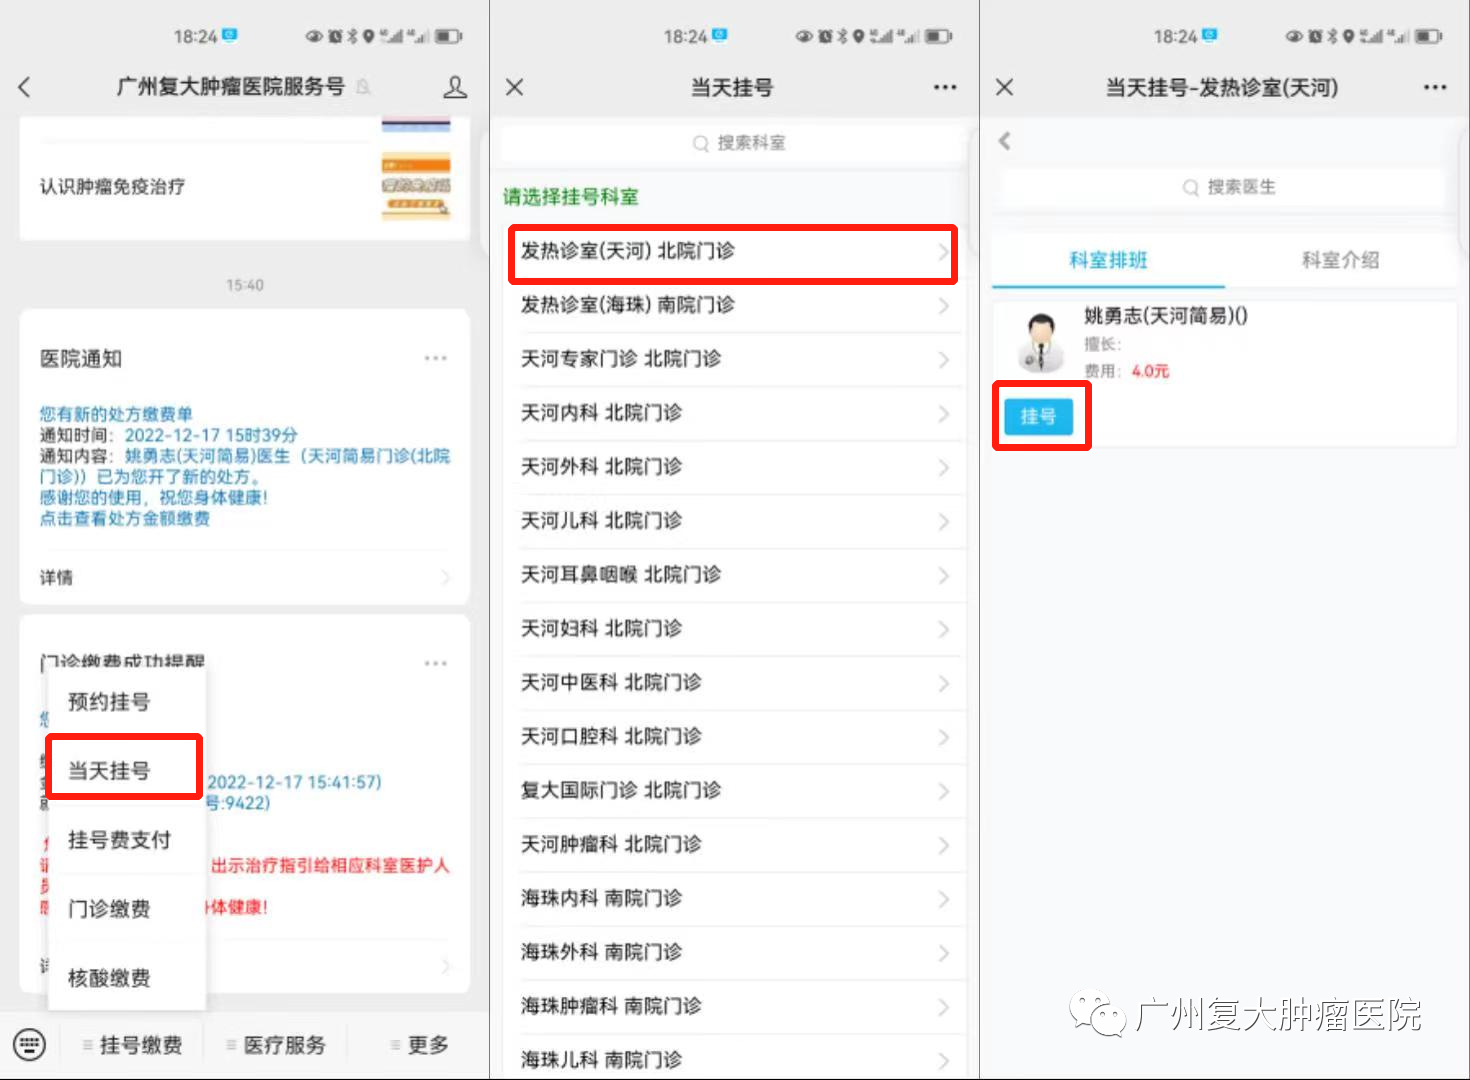Tap the keyboard switch icon in the bottom bar

pos(29,1045)
